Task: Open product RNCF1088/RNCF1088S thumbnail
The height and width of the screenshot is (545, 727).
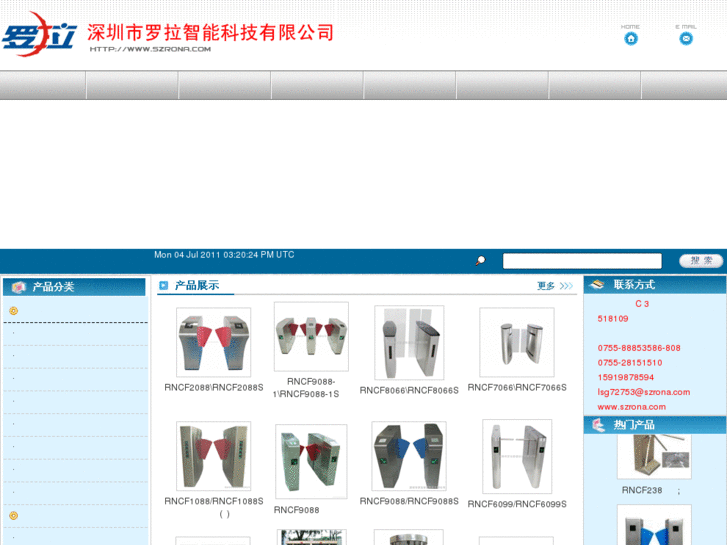Action: 213,456
